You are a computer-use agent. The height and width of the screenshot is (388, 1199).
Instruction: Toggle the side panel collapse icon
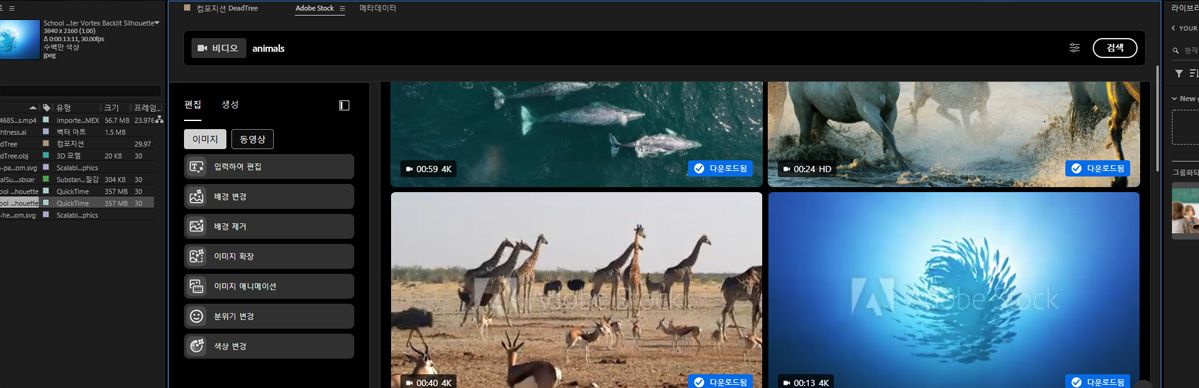344,105
